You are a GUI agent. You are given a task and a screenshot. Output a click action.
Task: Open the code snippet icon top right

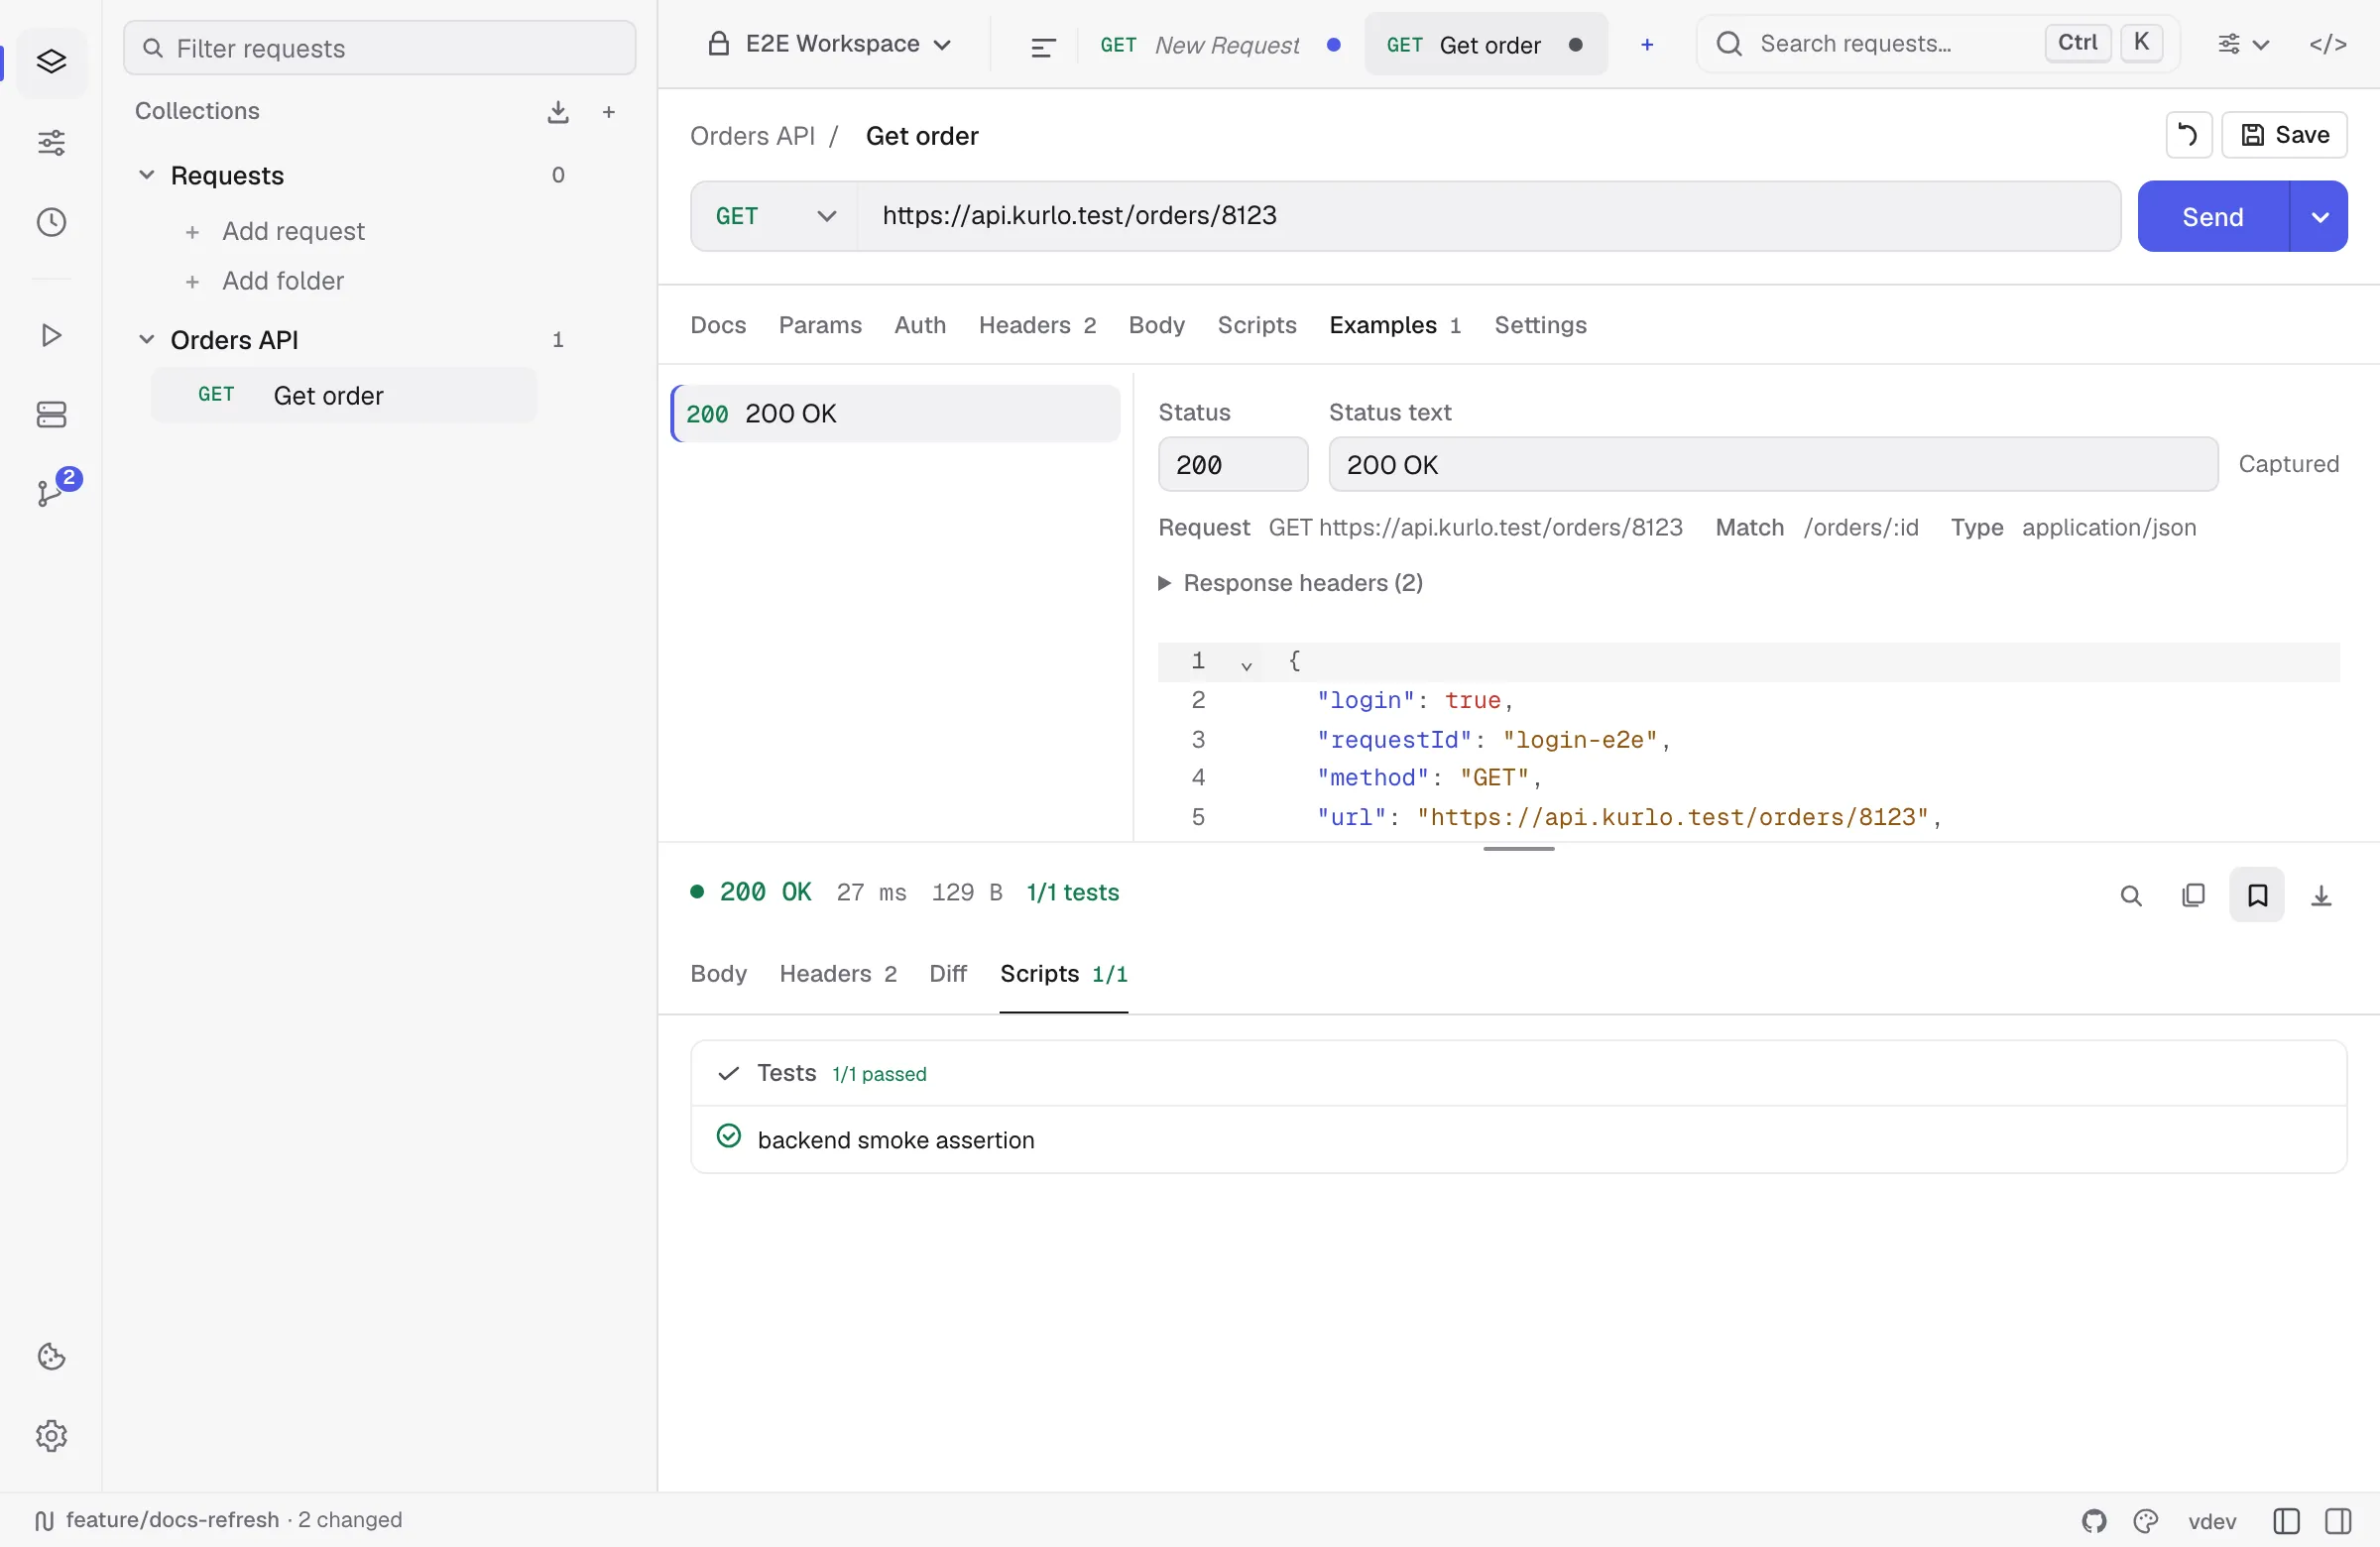pos(2328,44)
